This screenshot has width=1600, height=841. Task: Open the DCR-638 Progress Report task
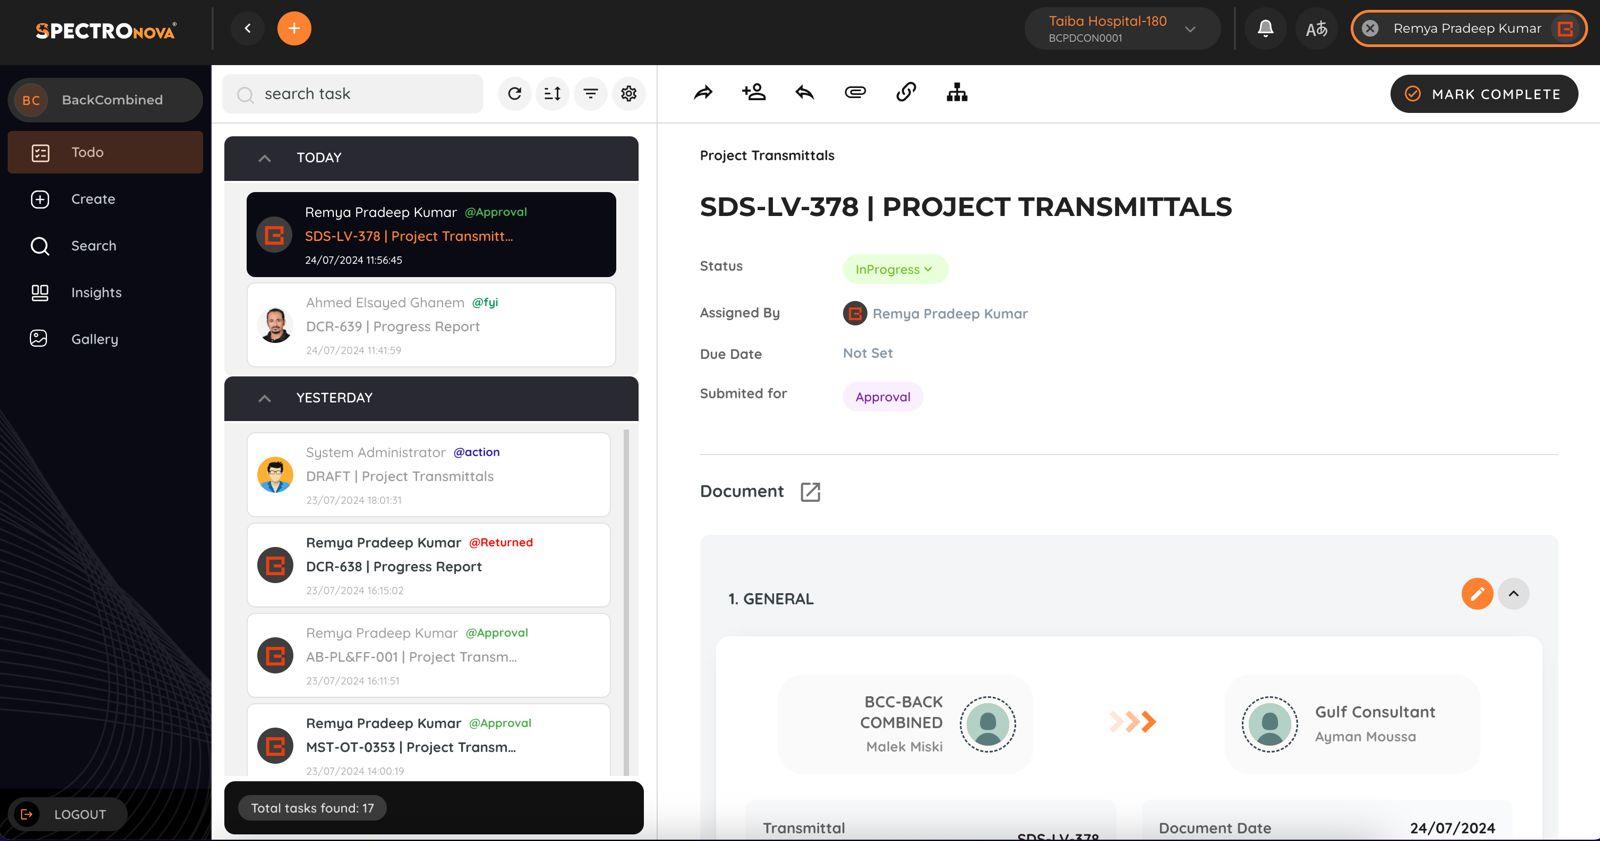pyautogui.click(x=428, y=565)
